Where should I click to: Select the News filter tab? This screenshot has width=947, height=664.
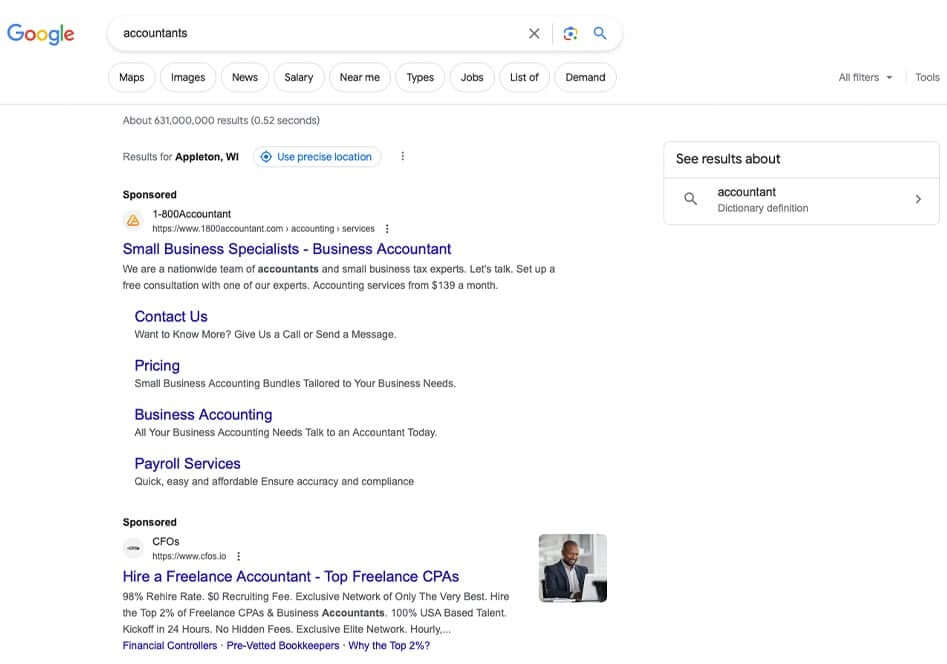click(x=245, y=77)
